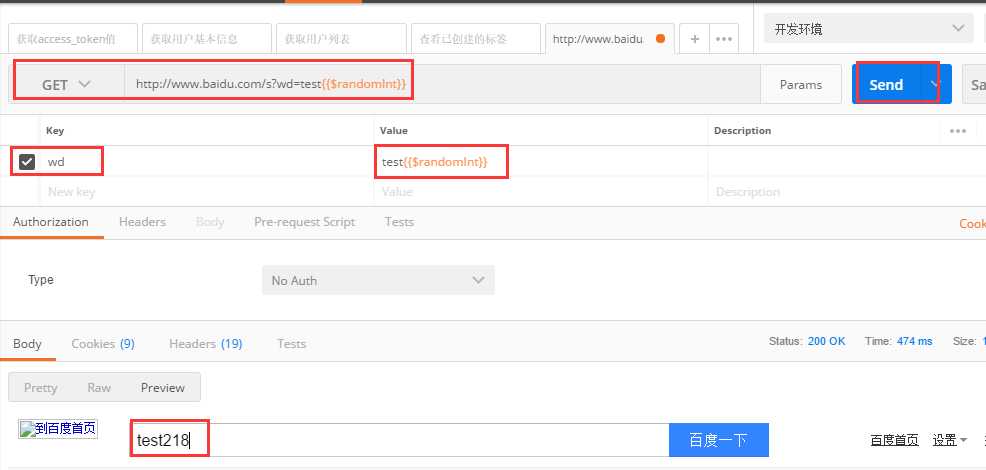Open the 开发环境 environment dropdown
The image size is (986, 470).
pos(870,29)
